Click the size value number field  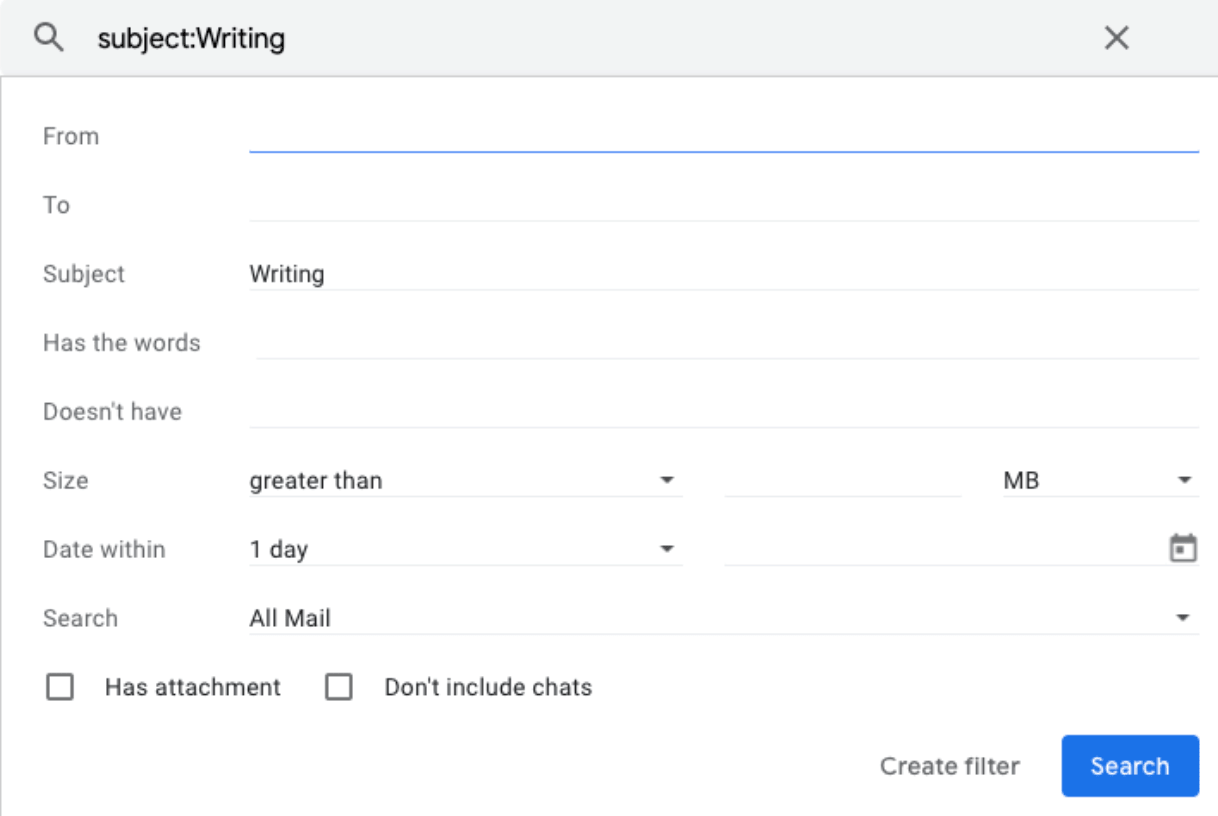842,481
